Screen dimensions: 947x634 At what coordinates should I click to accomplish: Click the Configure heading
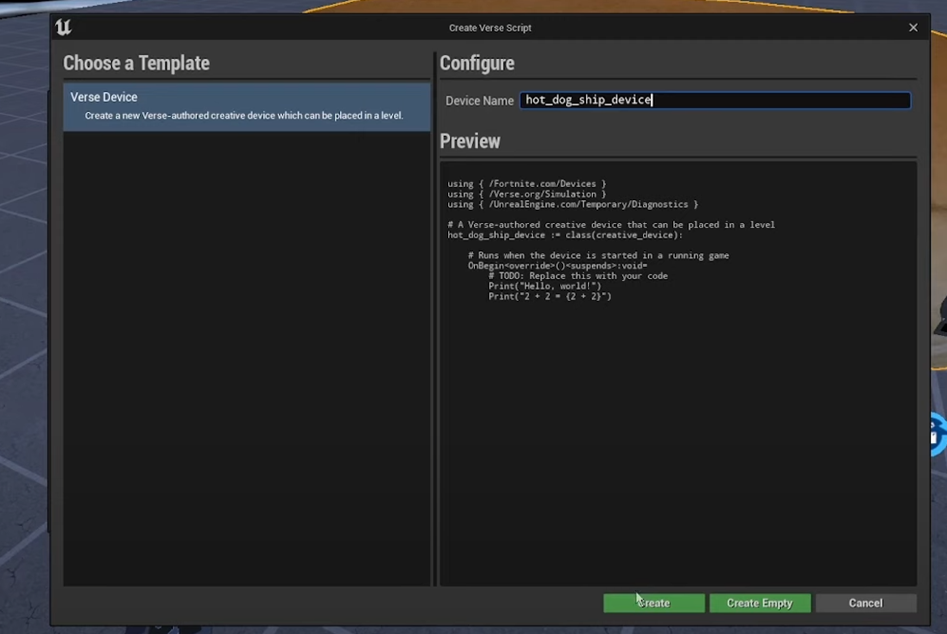pyautogui.click(x=477, y=63)
